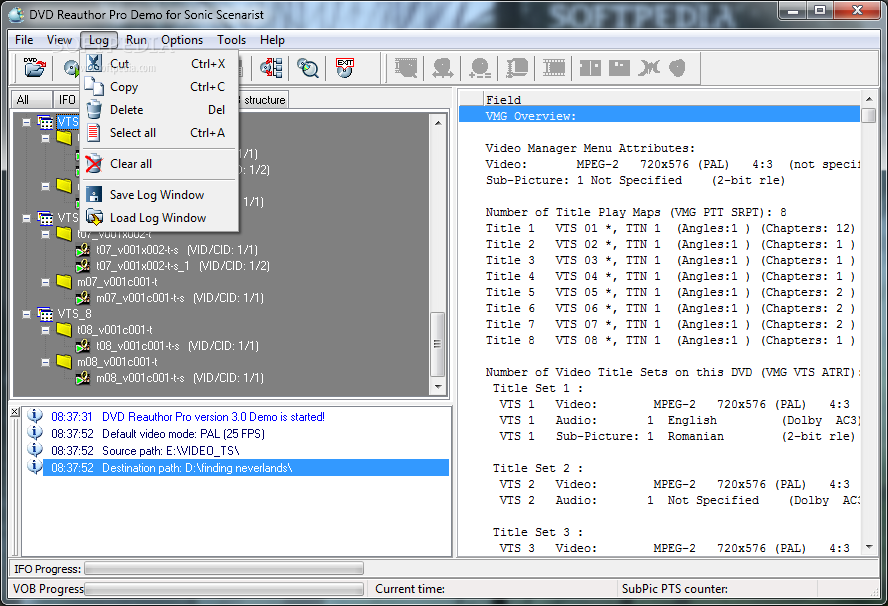Choose Delete from the Log menu
Image resolution: width=888 pixels, height=606 pixels.
click(x=159, y=110)
